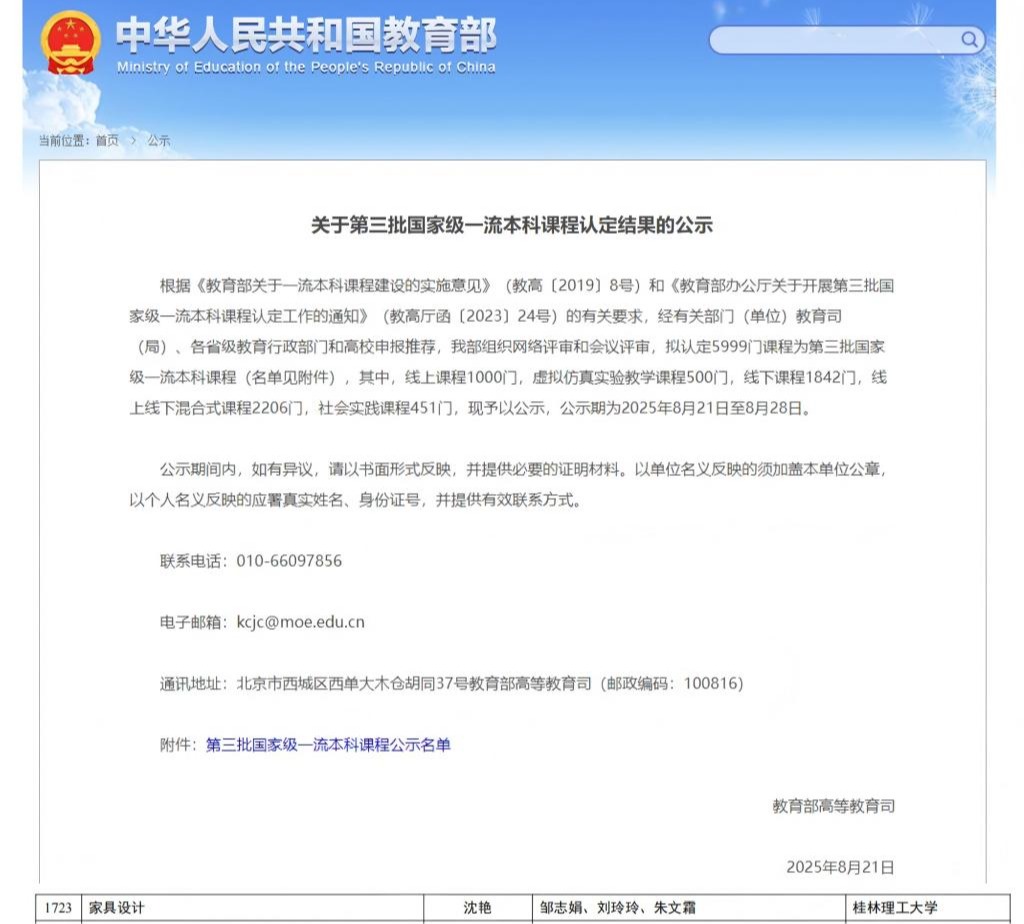The height and width of the screenshot is (924, 1024).
Task: Click the breadcrumb arrow separator
Action: tap(133, 141)
